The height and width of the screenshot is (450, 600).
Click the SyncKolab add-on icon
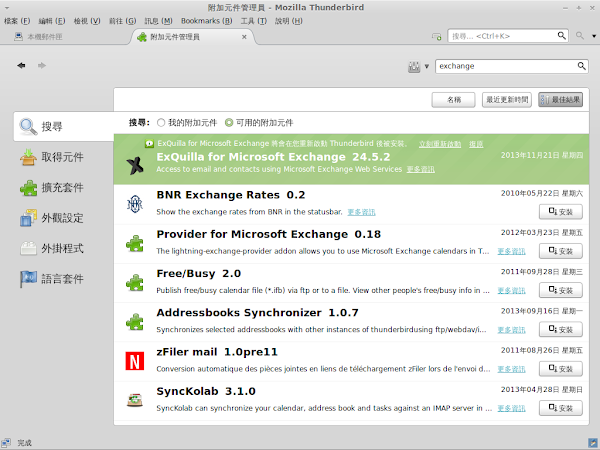coord(135,401)
